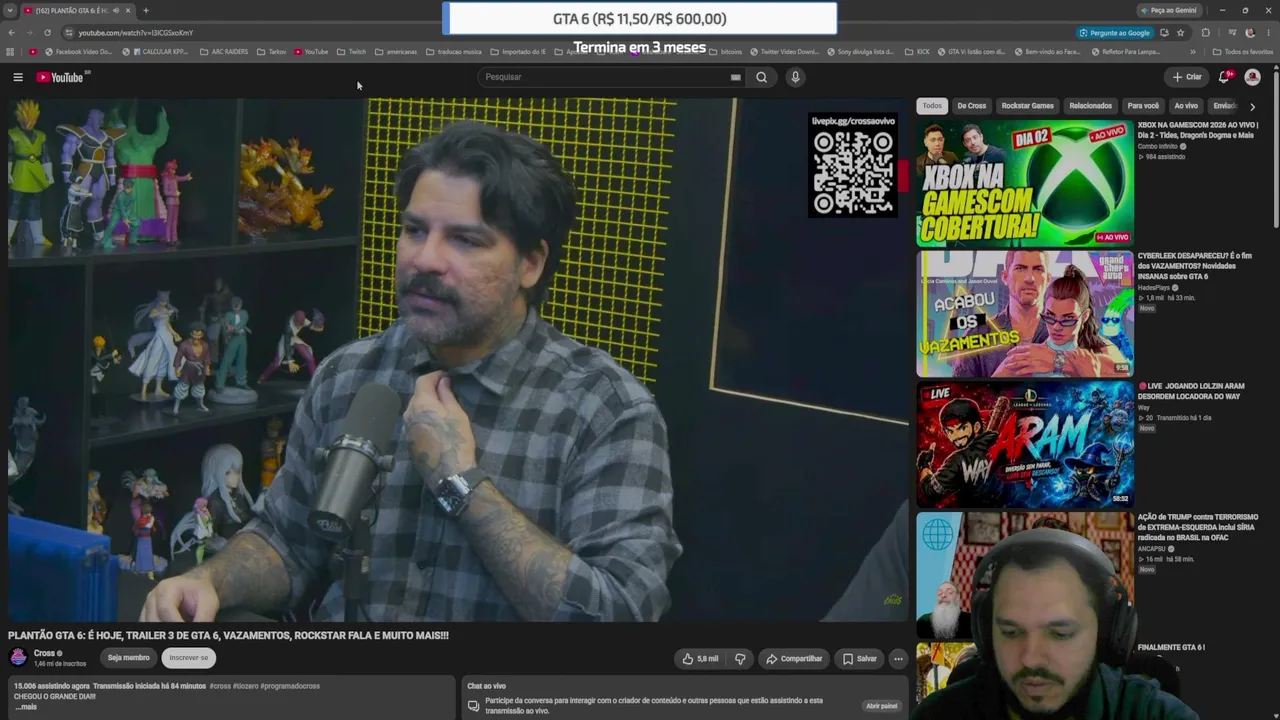Open the YouTube guide hamburger menu
Screen dimensions: 1280x720
coord(18,77)
